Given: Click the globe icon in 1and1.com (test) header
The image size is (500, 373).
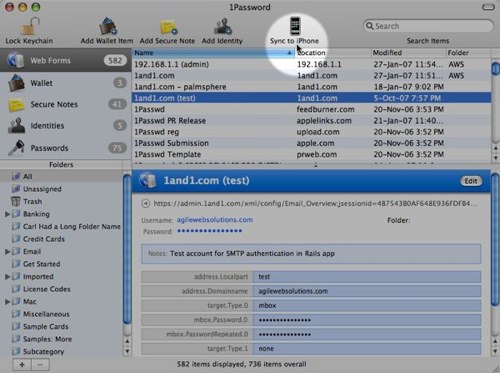Looking at the screenshot, I should 147,180.
